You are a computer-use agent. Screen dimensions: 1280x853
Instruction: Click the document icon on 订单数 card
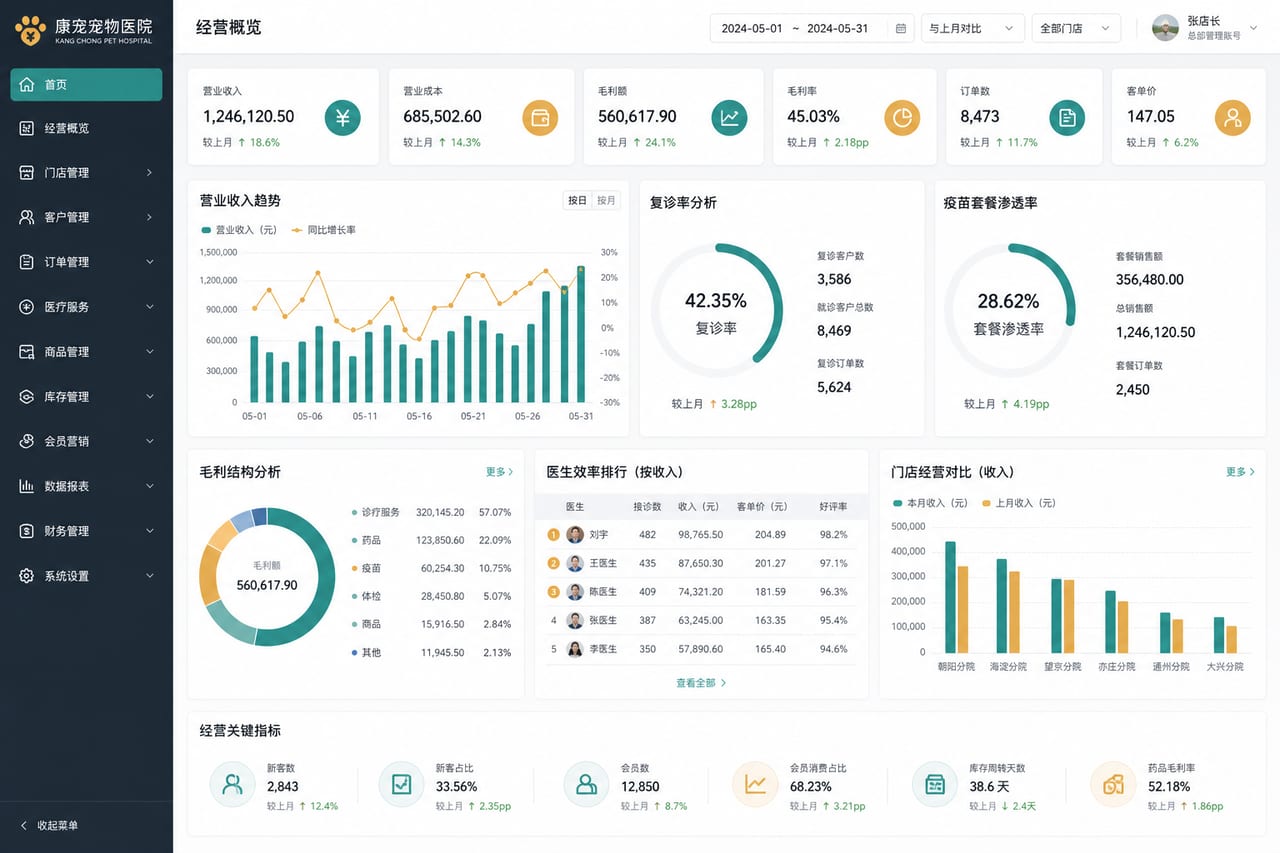tap(1067, 118)
